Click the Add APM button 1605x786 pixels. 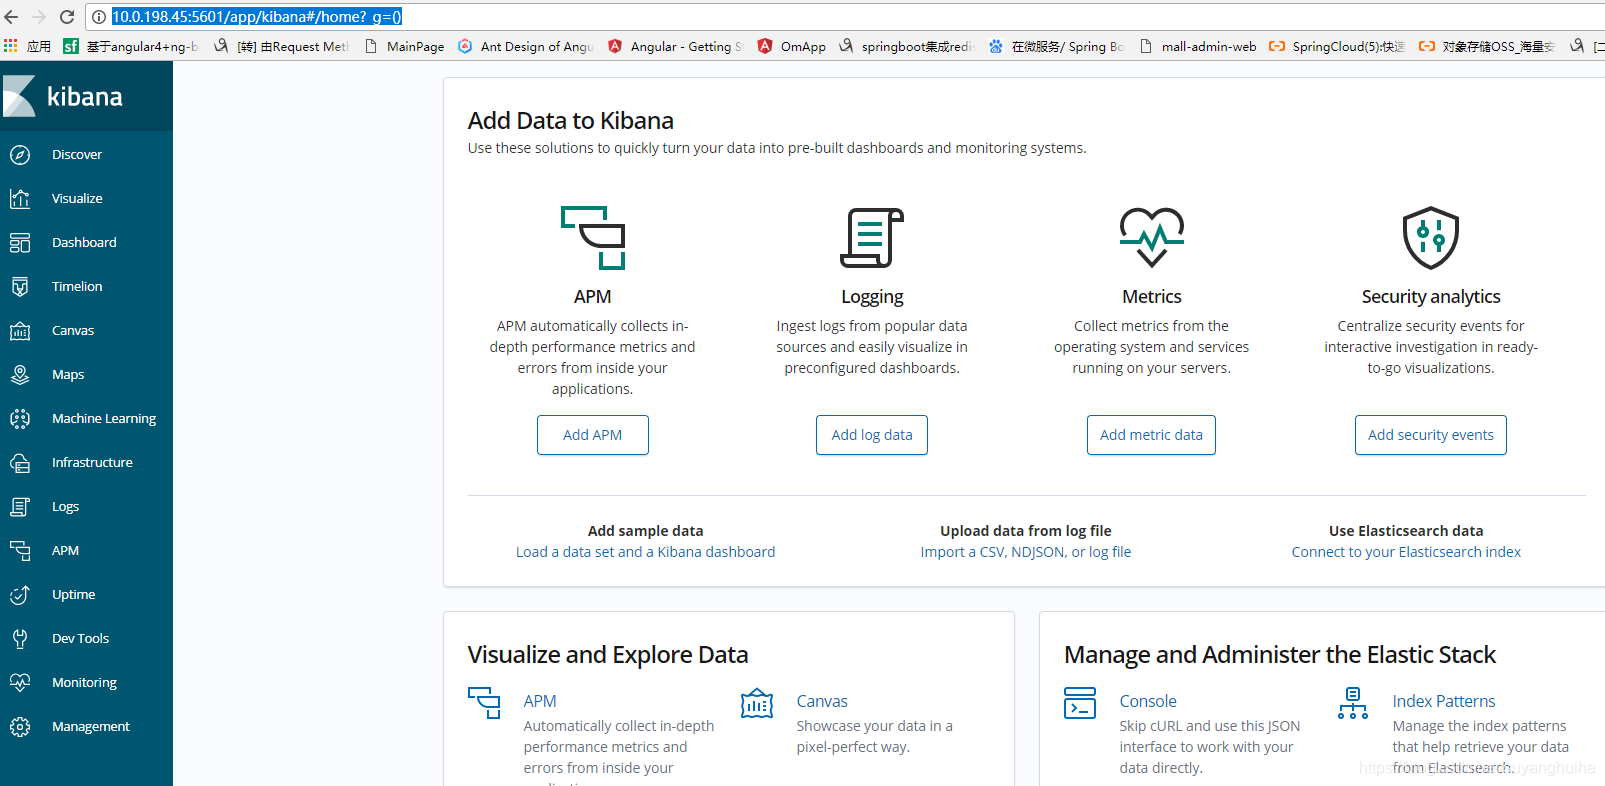593,435
